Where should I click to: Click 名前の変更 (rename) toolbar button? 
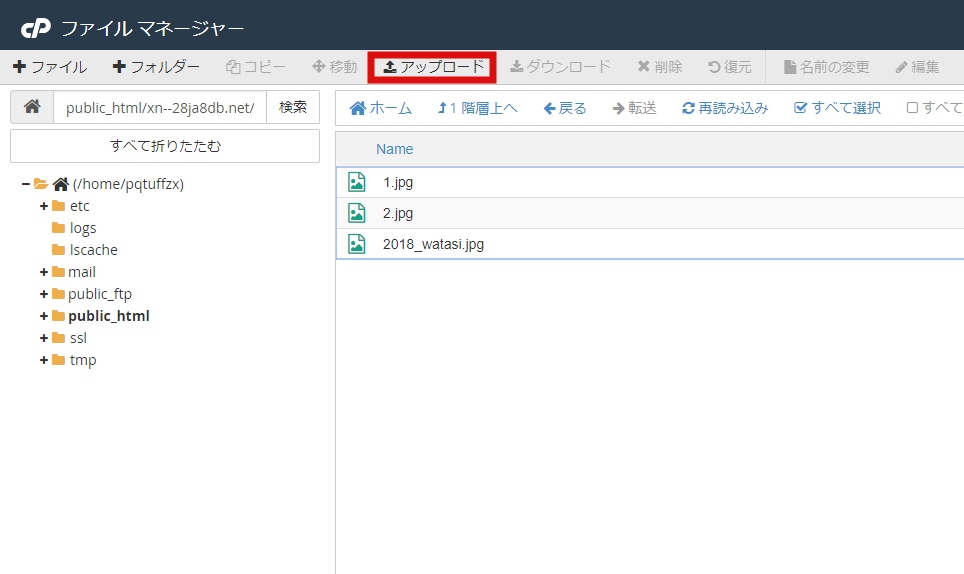pyautogui.click(x=827, y=67)
